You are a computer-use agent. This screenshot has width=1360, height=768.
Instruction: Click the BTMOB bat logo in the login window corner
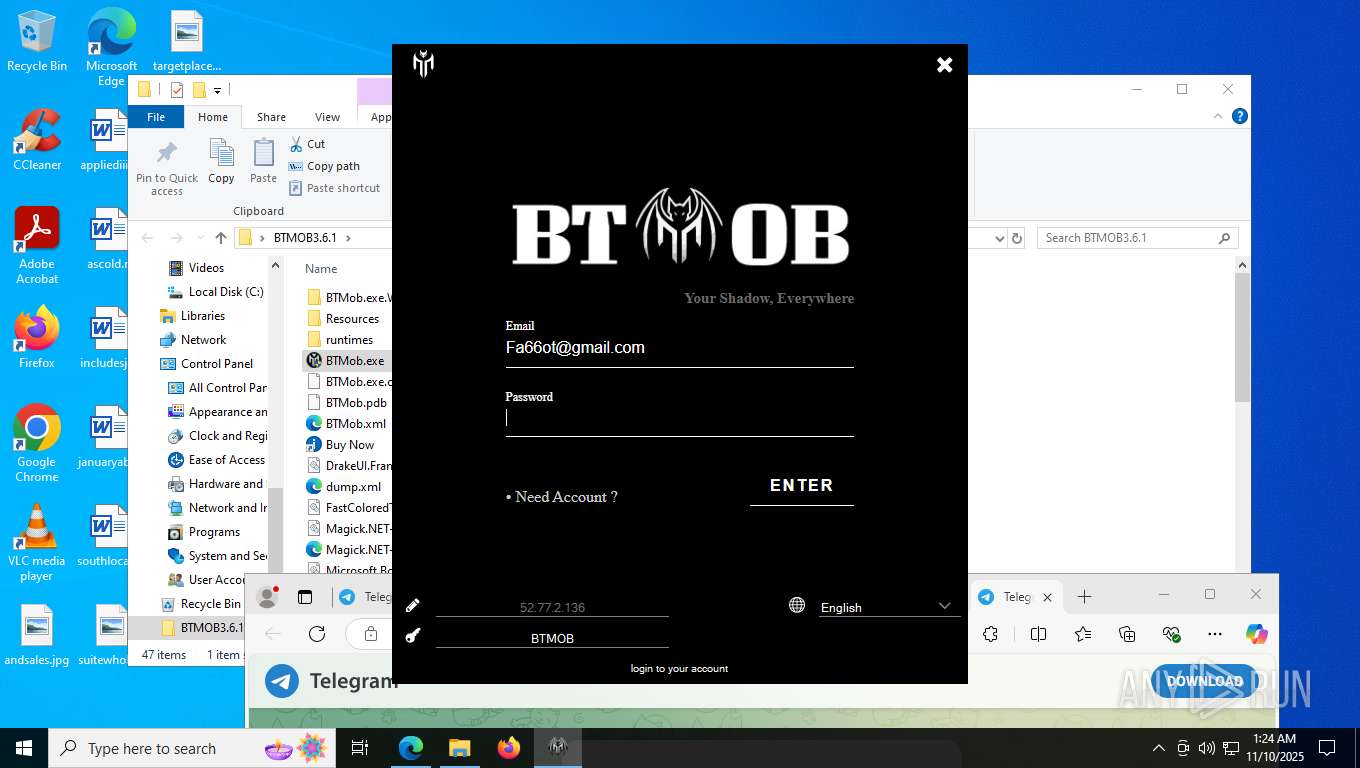click(x=423, y=65)
